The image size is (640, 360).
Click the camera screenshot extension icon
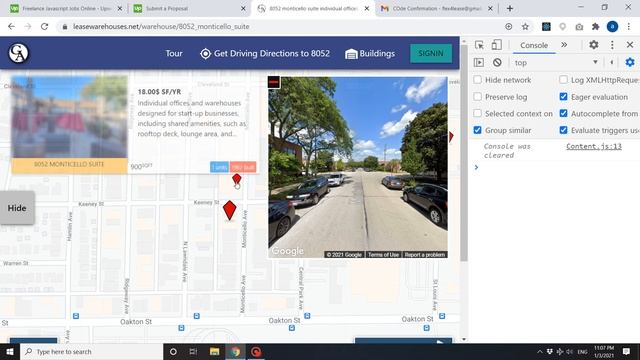pos(579,27)
